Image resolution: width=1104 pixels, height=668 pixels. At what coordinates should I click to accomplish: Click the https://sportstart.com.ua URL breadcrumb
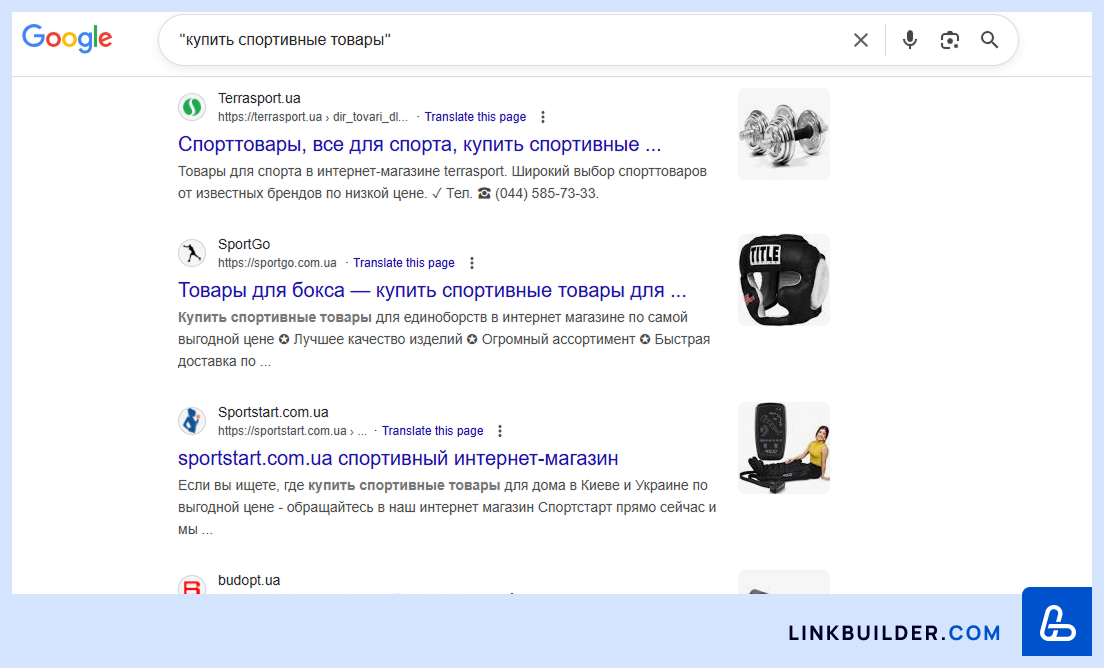292,431
